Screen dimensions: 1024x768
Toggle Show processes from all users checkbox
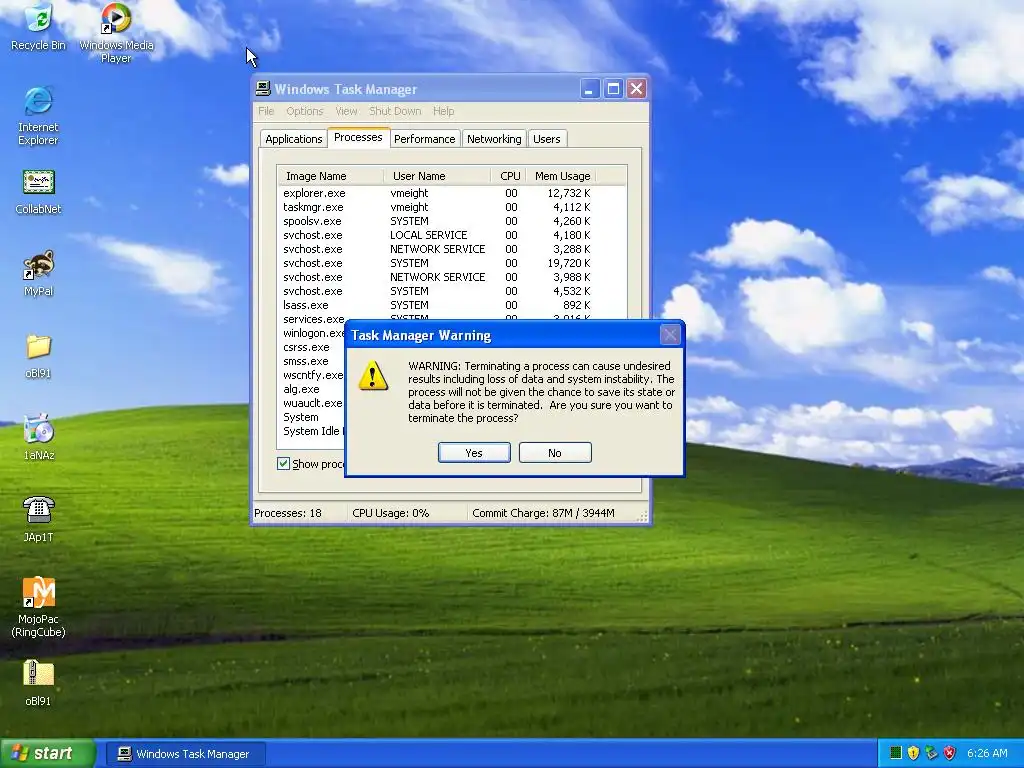(x=283, y=464)
